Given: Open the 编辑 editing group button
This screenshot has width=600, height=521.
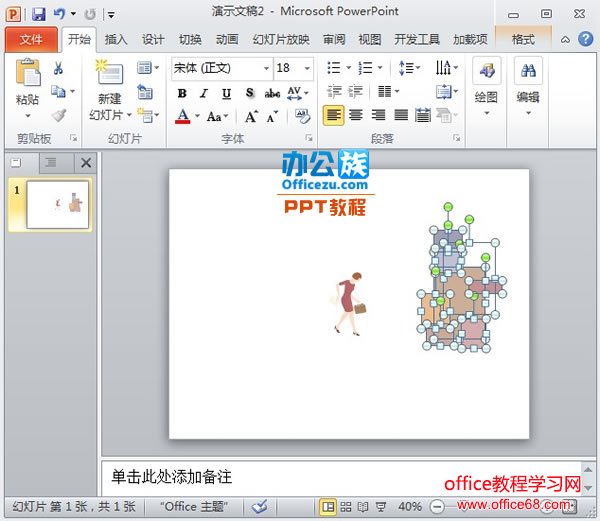Looking at the screenshot, I should coord(528,87).
